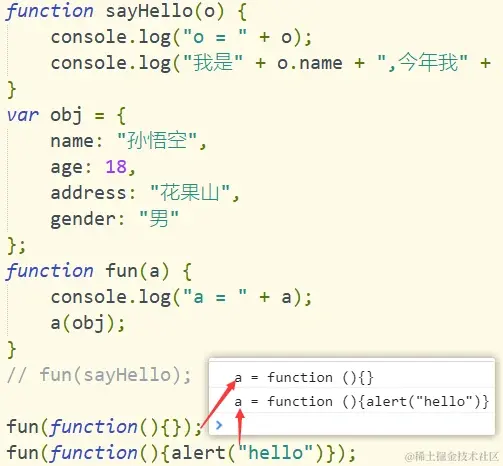The height and width of the screenshot is (466, 503).
Task: Click the console.log("a = " + a) line
Action: 181,297
